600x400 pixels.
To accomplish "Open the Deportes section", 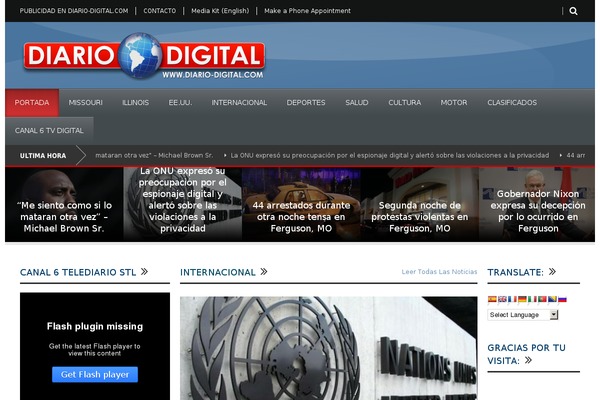I will coord(306,103).
